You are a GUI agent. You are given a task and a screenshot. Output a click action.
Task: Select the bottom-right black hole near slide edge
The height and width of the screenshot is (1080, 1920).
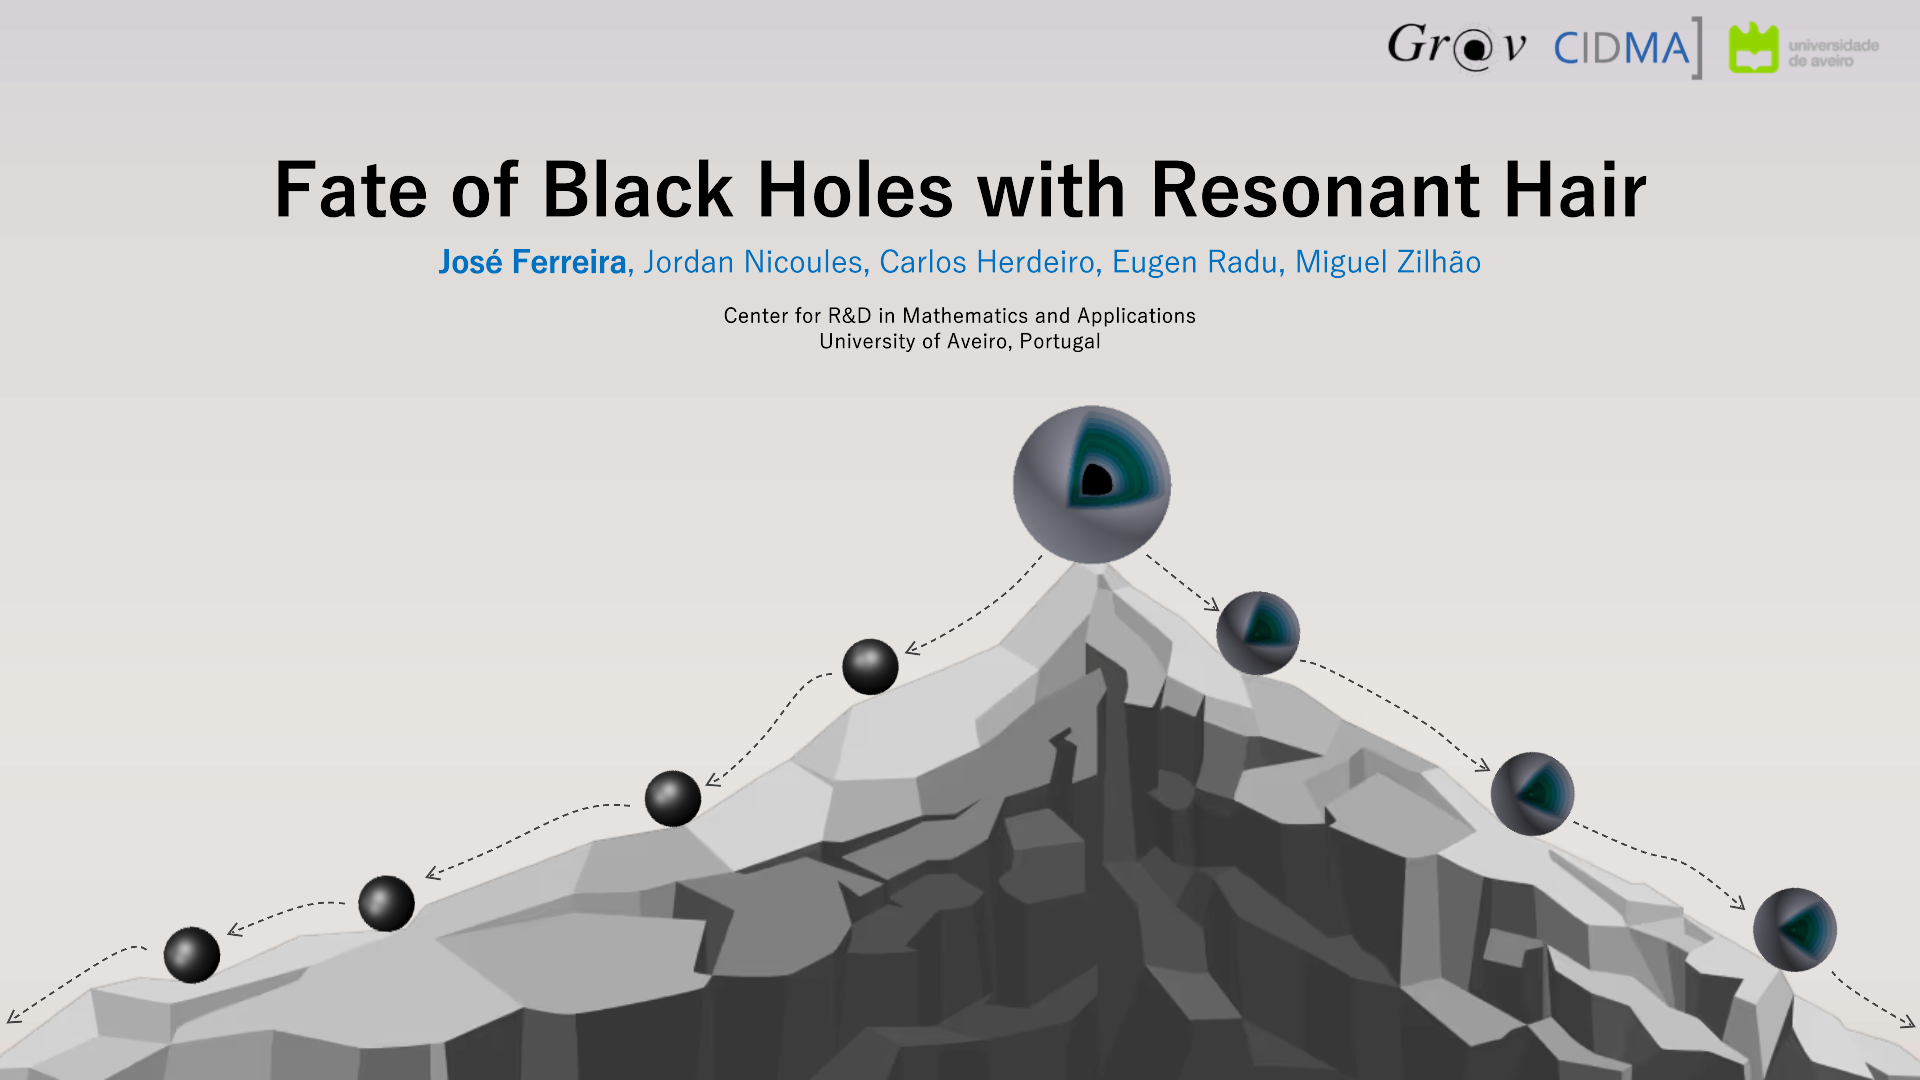(x=1795, y=928)
